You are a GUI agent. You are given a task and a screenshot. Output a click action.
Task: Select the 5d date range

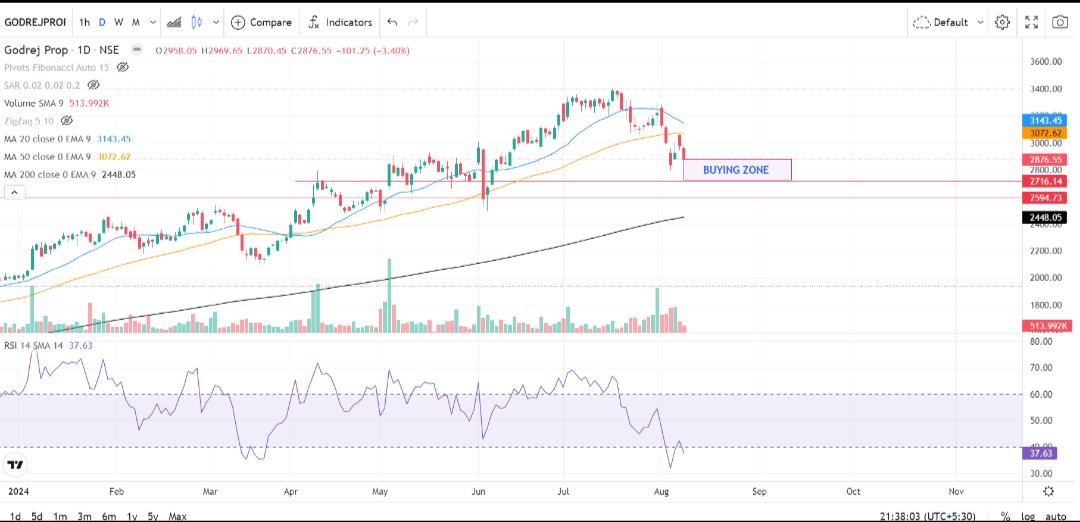(x=38, y=516)
